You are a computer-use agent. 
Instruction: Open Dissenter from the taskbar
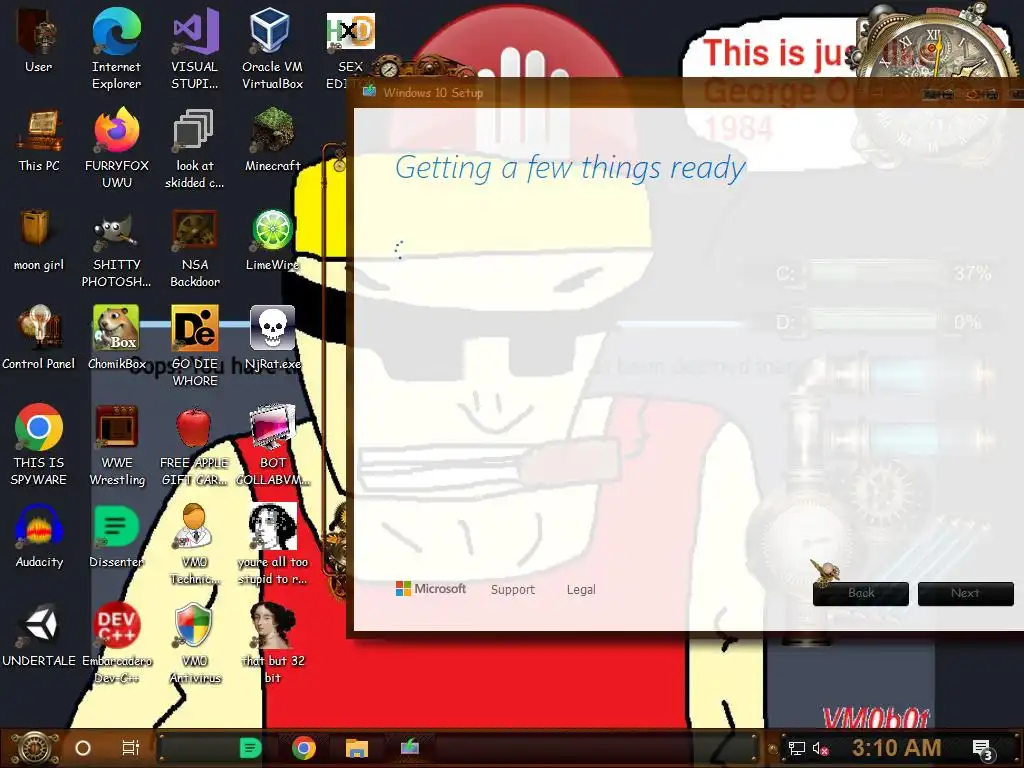(250, 748)
